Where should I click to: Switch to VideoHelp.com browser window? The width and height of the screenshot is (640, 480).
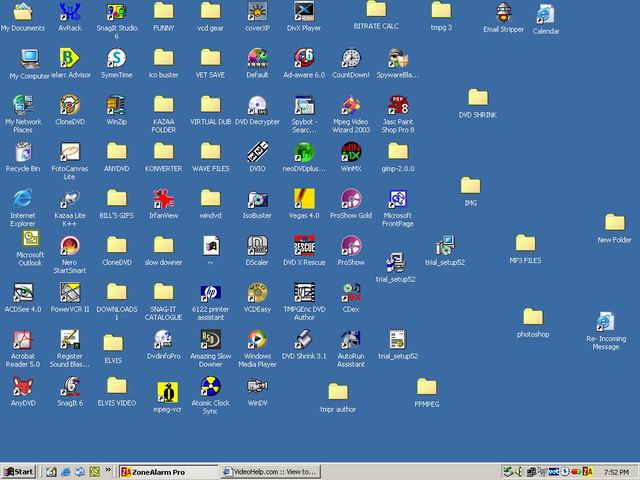(270, 472)
